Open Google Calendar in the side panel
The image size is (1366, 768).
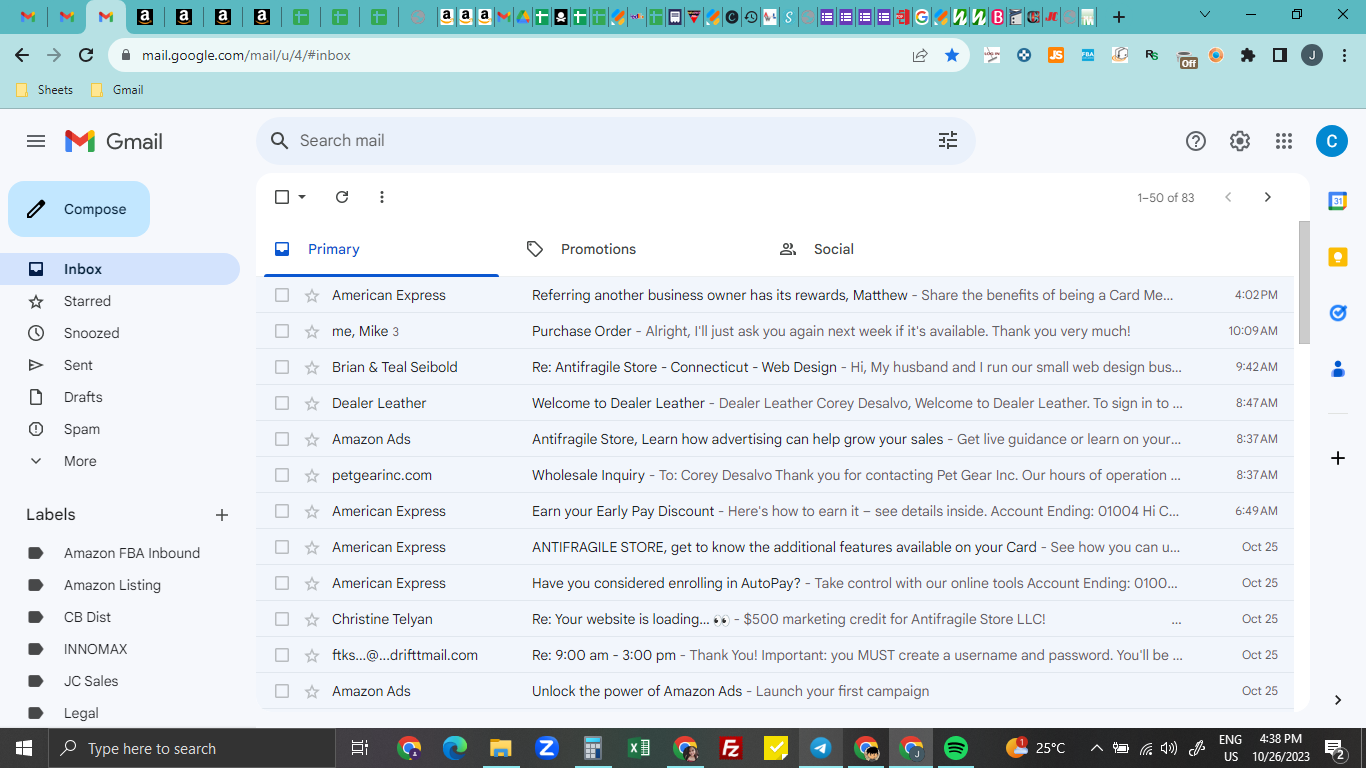[1338, 201]
